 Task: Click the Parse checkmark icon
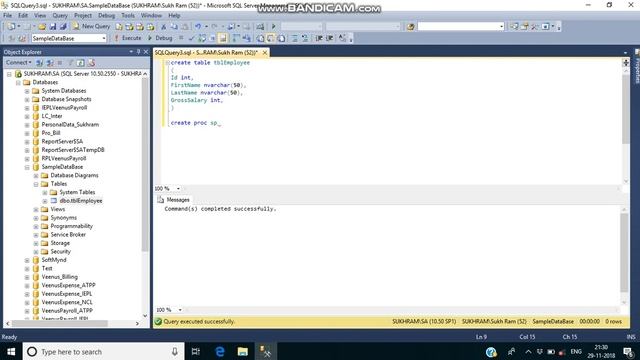(191, 38)
